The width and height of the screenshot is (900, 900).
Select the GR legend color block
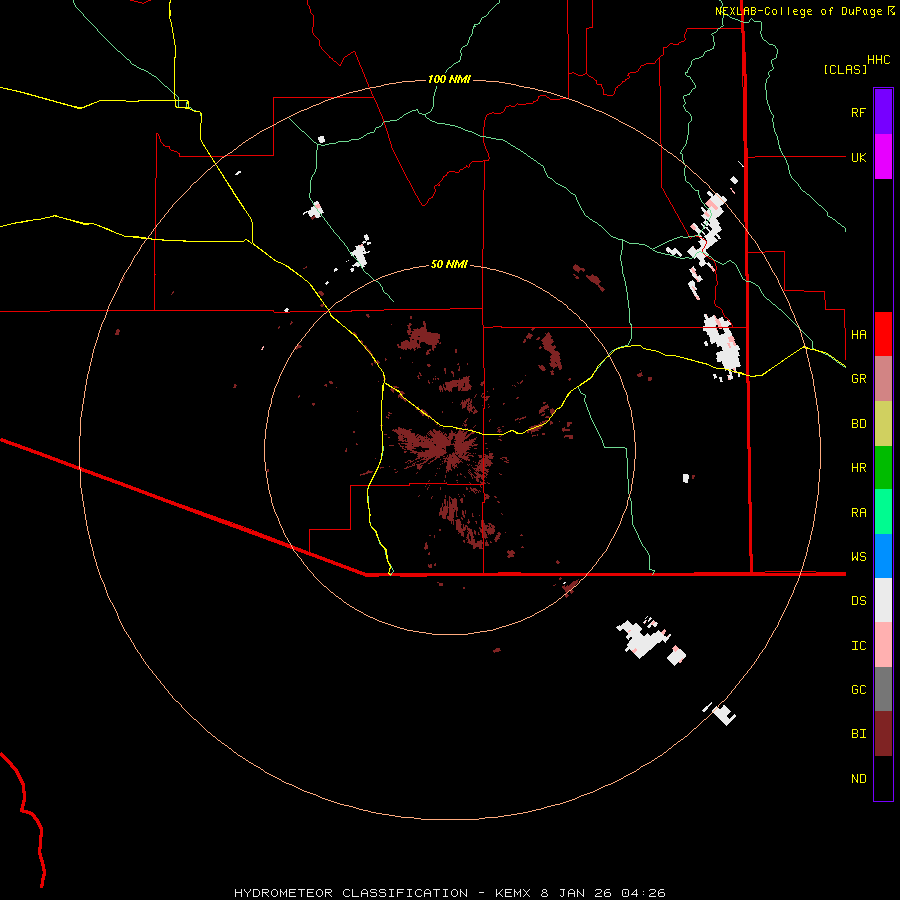point(883,379)
